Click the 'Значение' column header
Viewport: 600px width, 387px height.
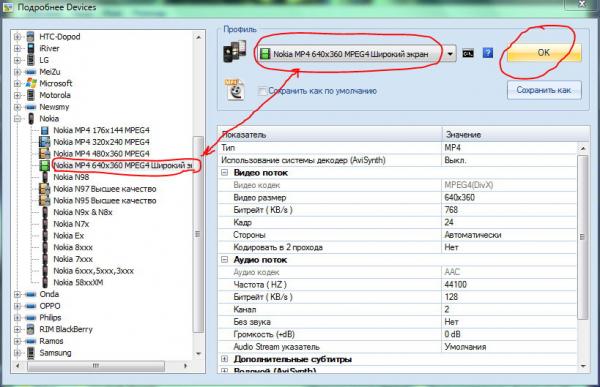[x=515, y=134]
